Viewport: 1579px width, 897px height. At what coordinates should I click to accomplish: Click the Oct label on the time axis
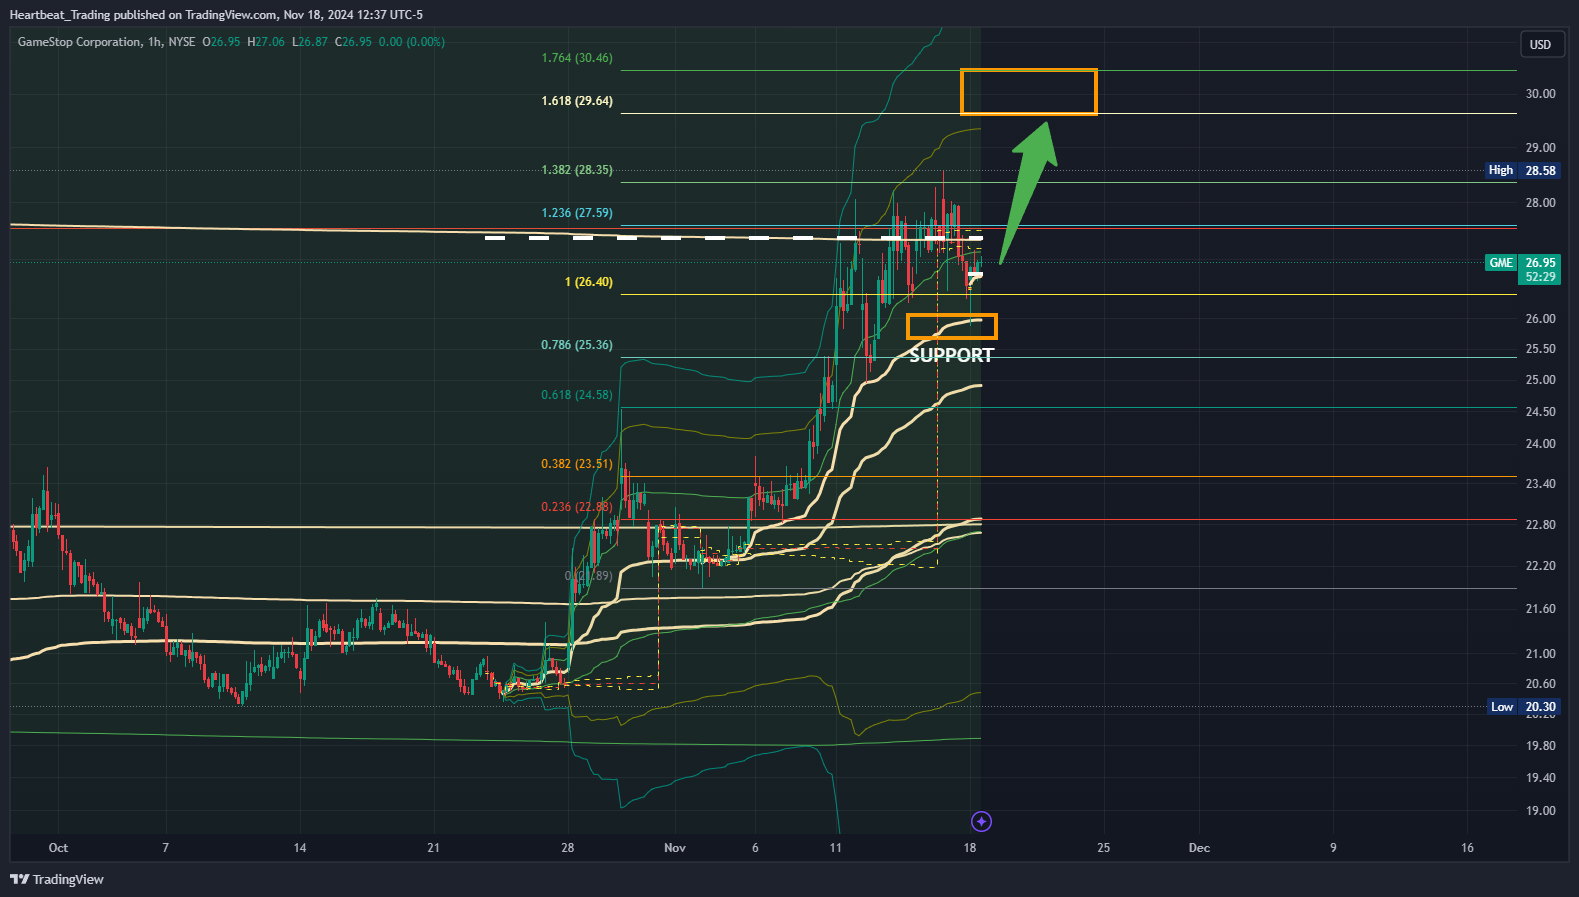pyautogui.click(x=58, y=848)
